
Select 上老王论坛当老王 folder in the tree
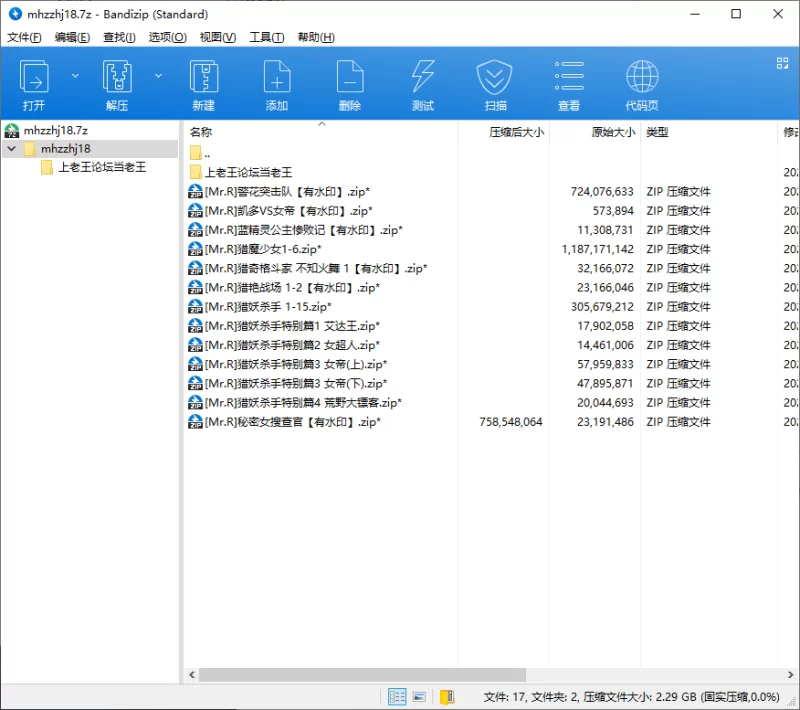tap(102, 167)
